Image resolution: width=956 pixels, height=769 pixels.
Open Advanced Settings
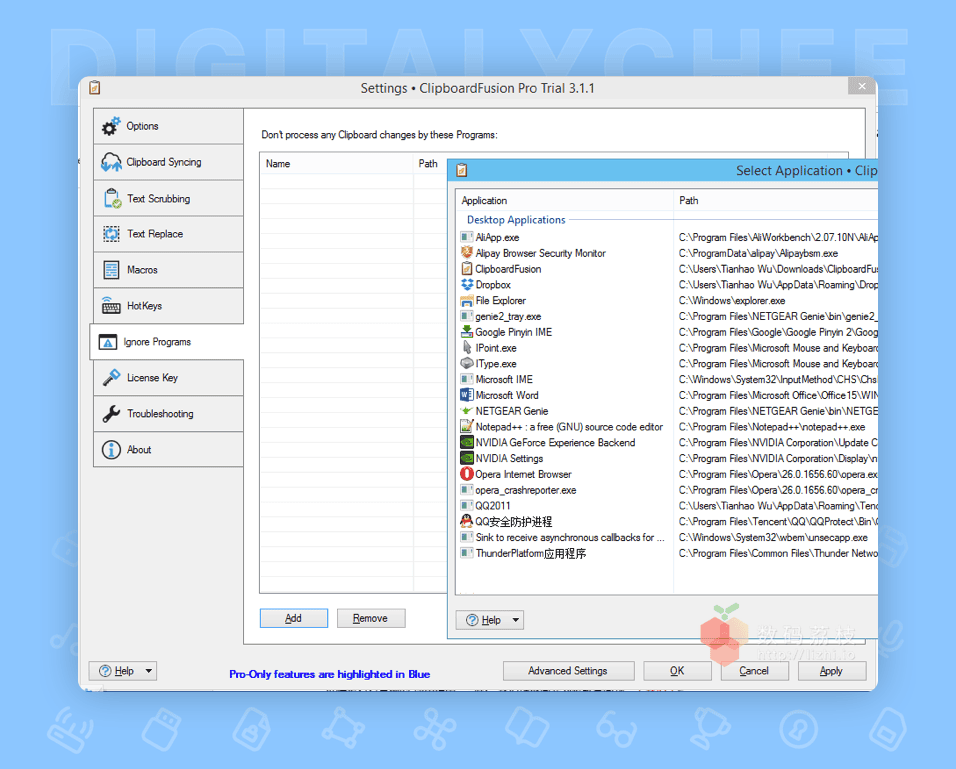[x=568, y=671]
